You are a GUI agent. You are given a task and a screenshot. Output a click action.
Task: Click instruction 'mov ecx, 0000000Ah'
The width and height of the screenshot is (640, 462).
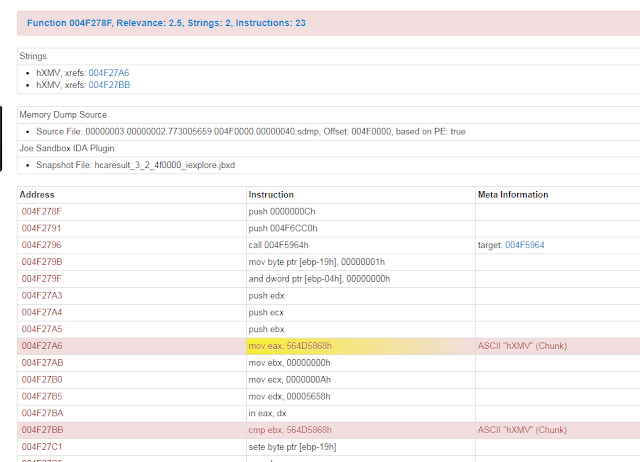click(x=290, y=380)
